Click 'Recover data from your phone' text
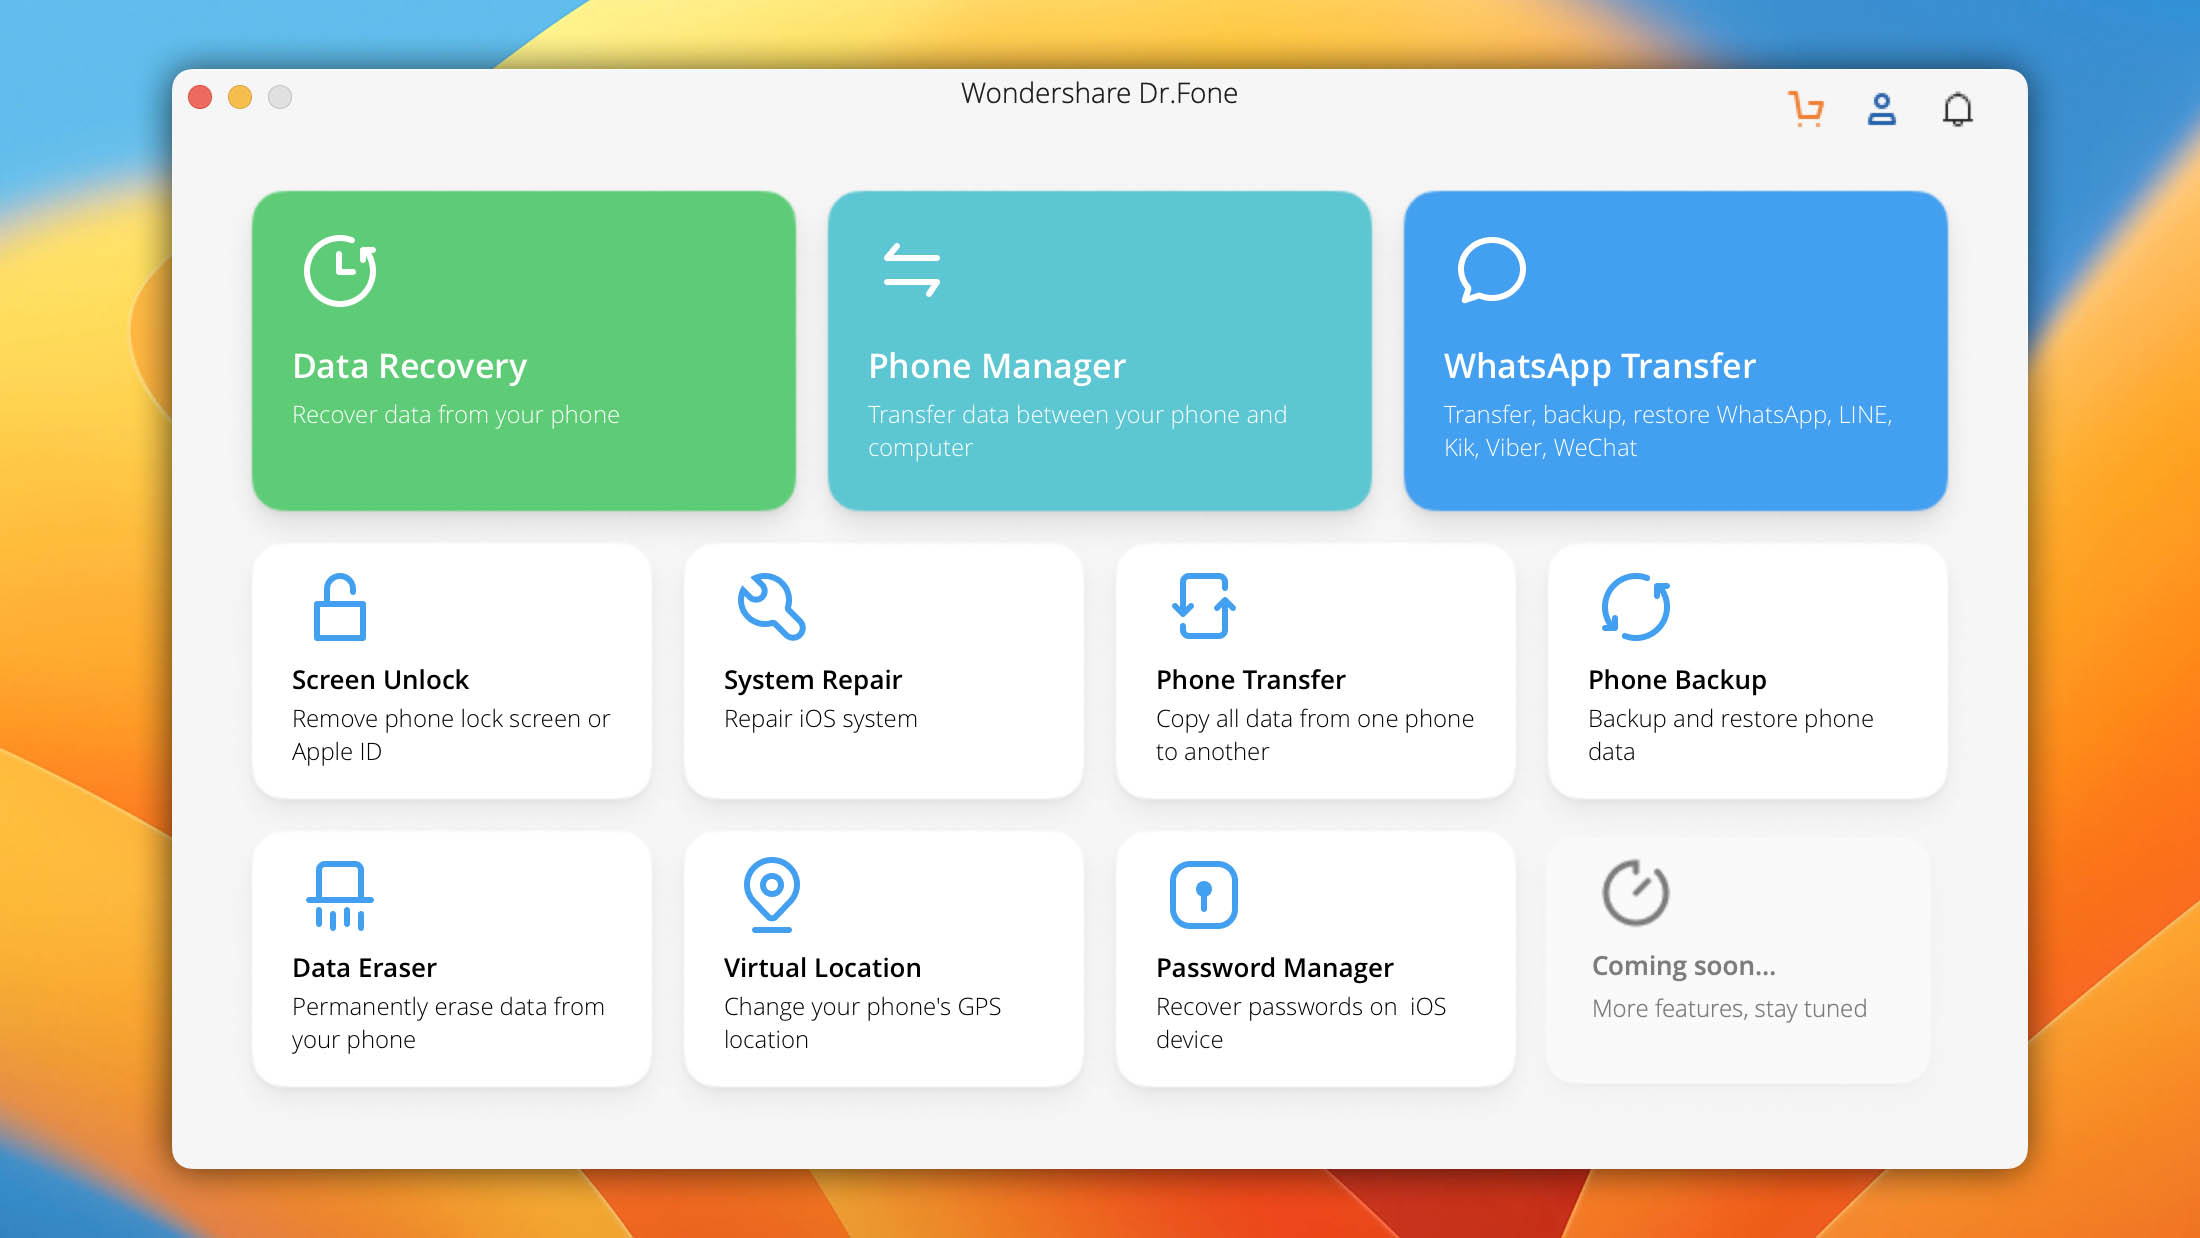The height and width of the screenshot is (1238, 2200). tap(455, 415)
